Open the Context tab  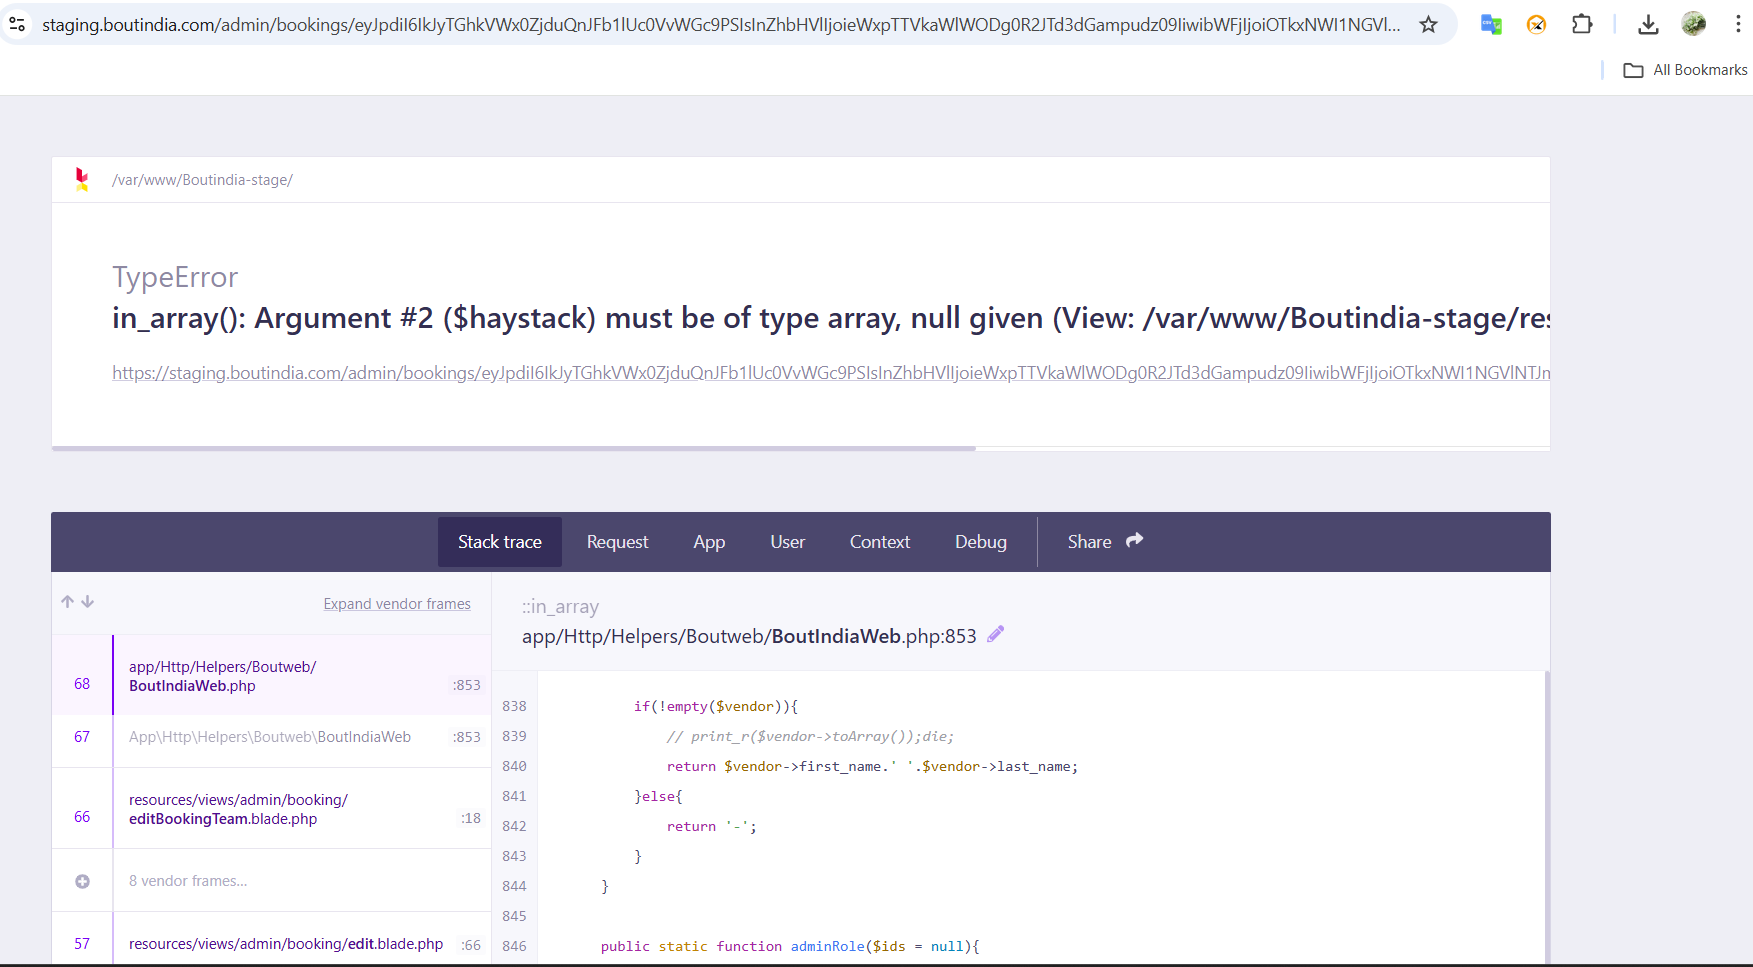pyautogui.click(x=879, y=542)
